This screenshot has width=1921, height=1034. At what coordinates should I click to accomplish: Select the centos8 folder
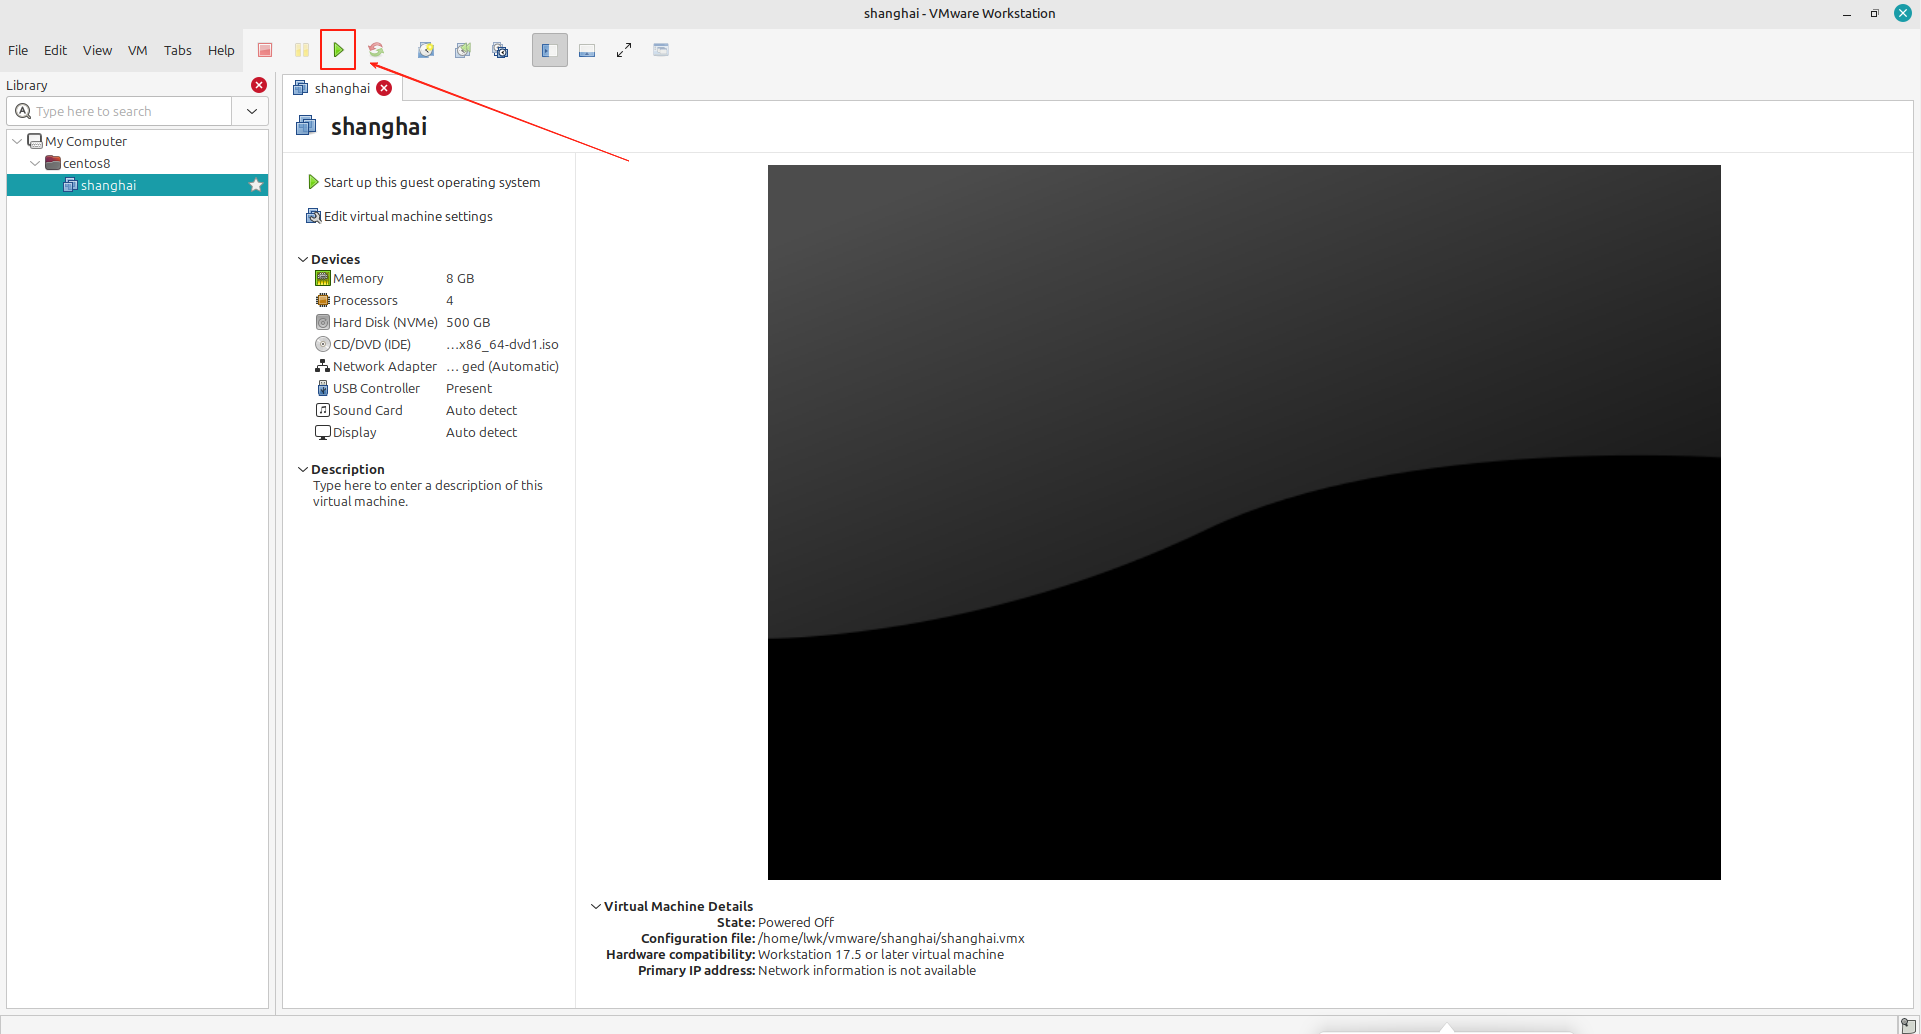(87, 163)
